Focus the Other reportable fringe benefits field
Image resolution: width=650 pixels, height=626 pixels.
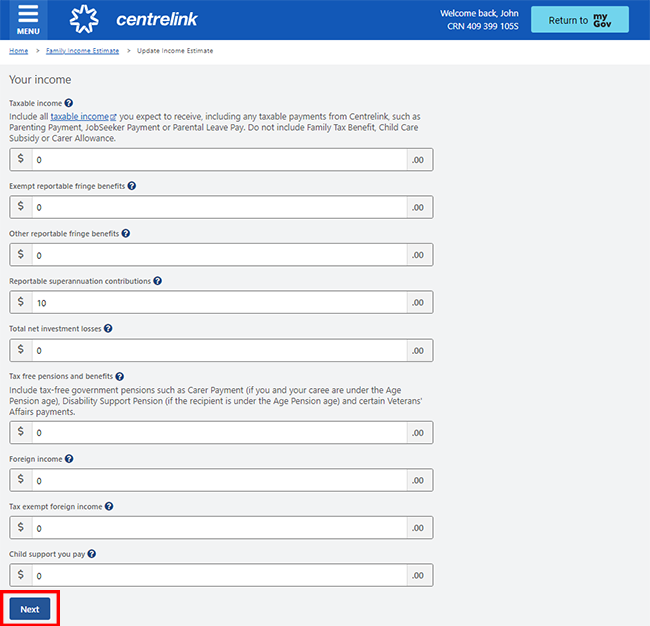tap(220, 255)
